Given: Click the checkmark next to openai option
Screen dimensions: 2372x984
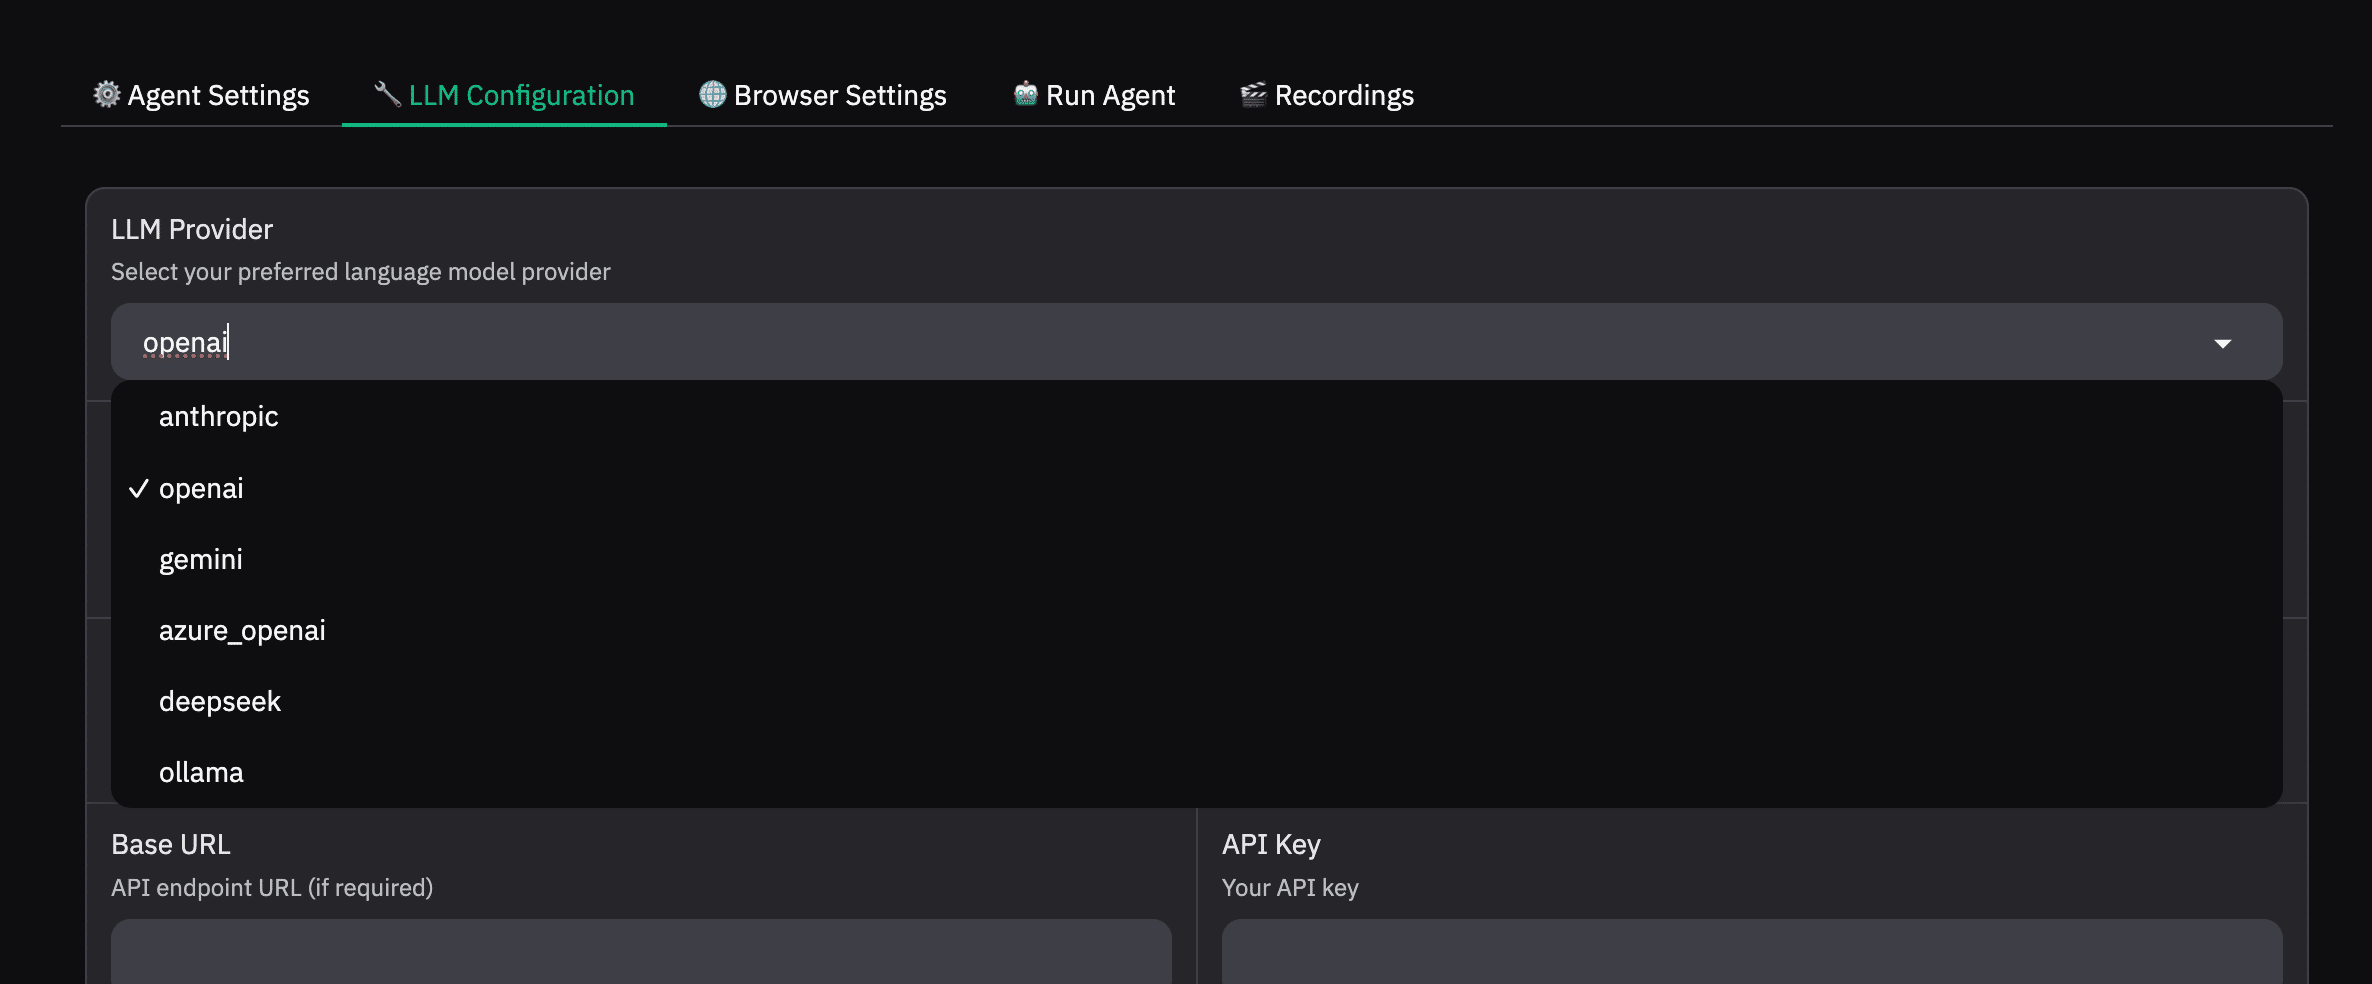Looking at the screenshot, I should point(139,489).
